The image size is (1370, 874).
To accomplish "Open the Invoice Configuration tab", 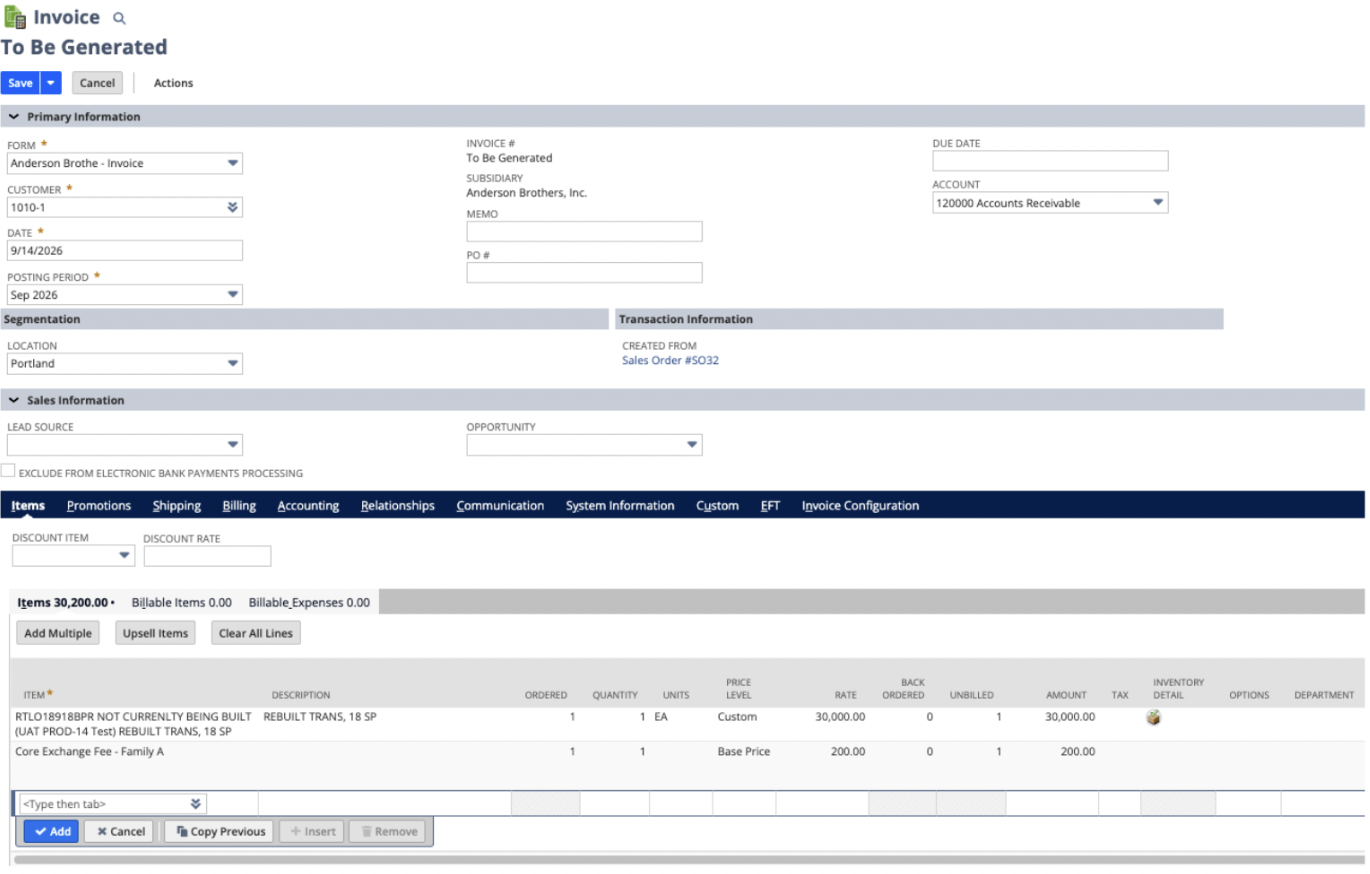I will (860, 506).
